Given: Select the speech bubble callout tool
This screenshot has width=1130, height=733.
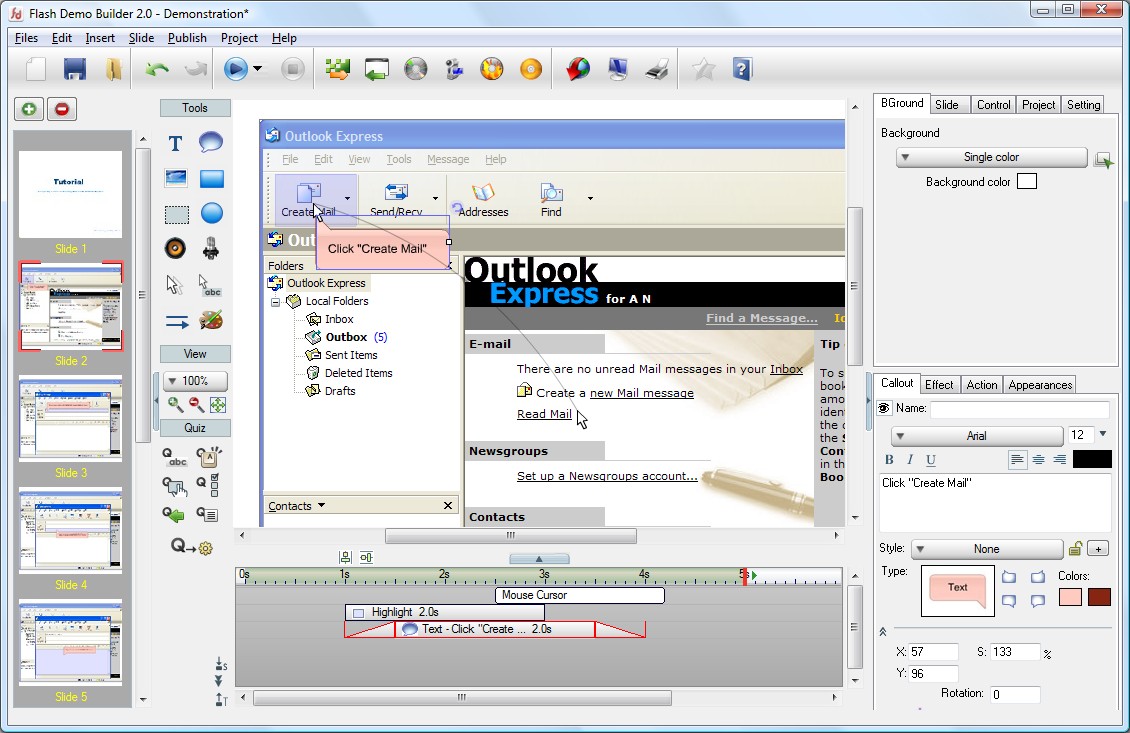Looking at the screenshot, I should point(211,142).
